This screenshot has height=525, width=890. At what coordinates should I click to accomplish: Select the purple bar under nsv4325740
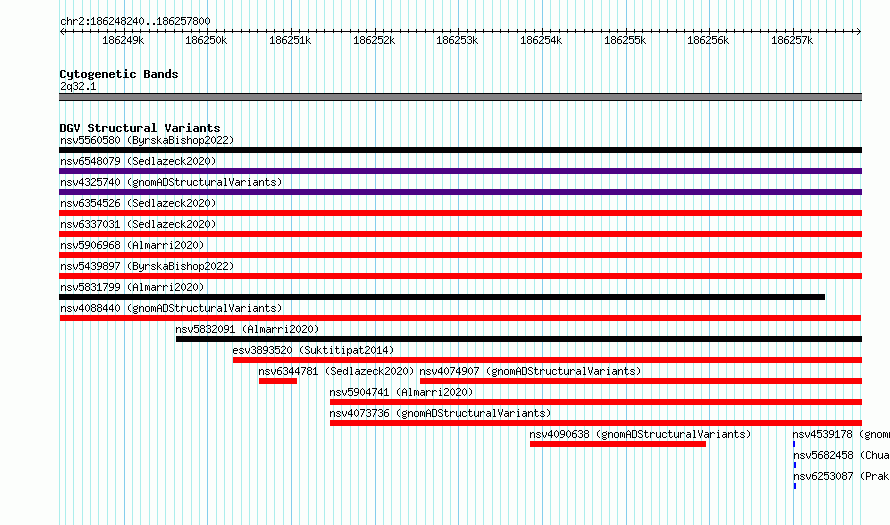(460, 192)
